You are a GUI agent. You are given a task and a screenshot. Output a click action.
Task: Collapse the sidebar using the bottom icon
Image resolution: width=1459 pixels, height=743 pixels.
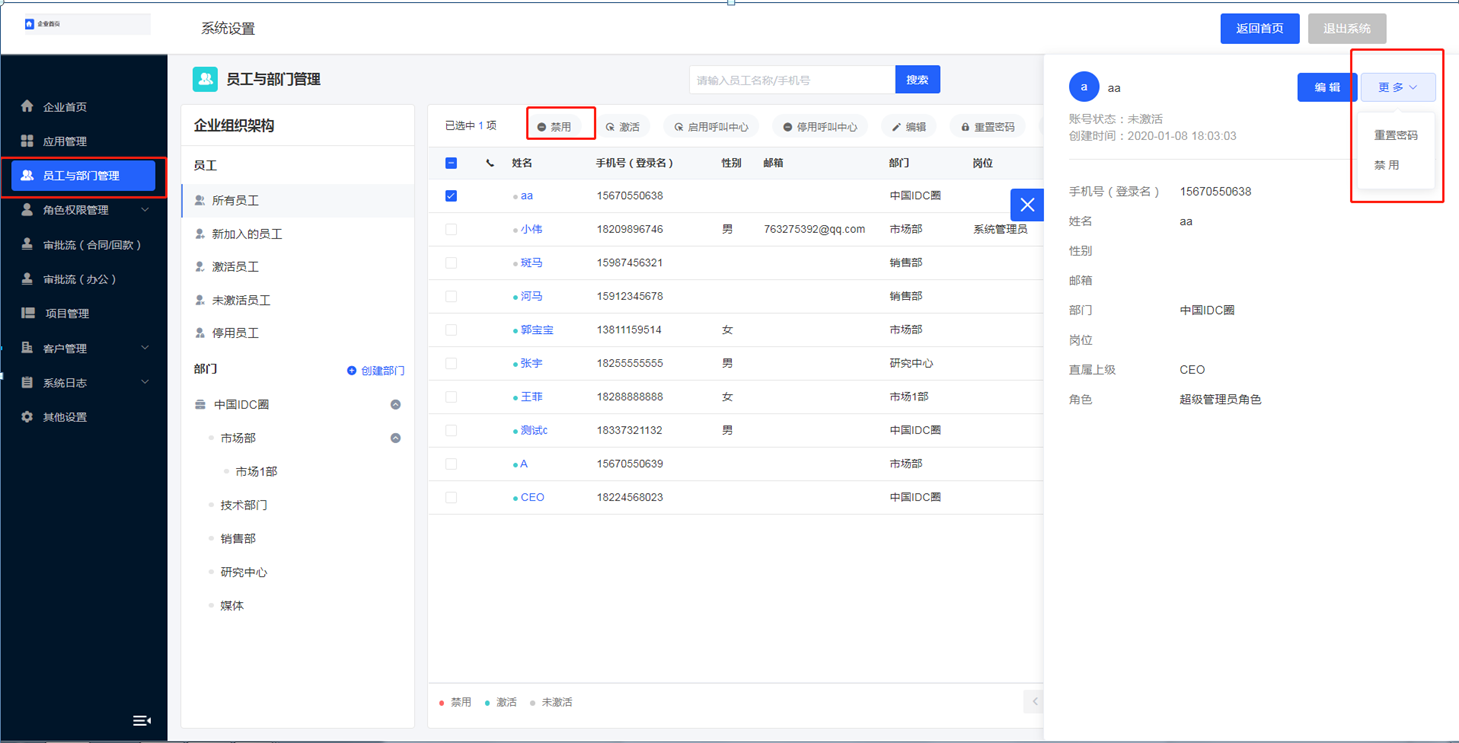142,720
